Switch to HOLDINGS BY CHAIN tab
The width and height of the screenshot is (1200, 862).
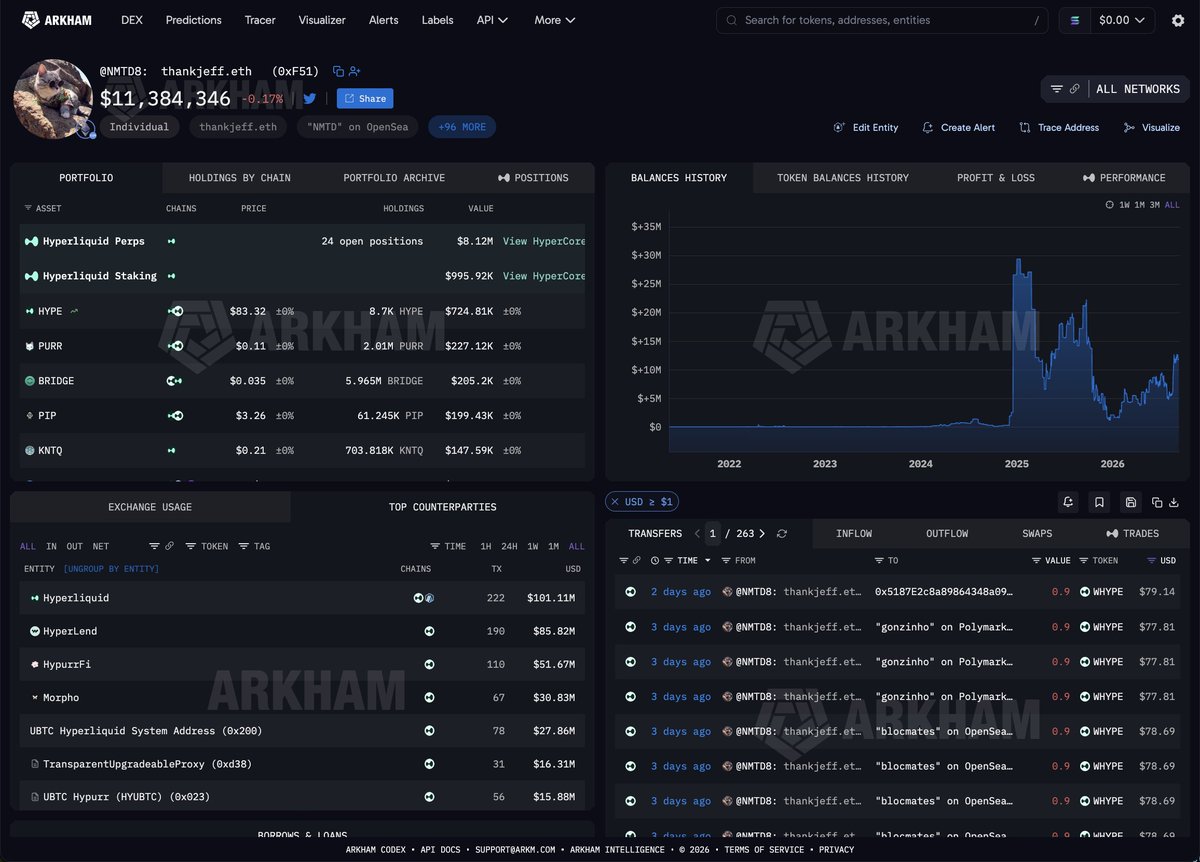tap(239, 178)
